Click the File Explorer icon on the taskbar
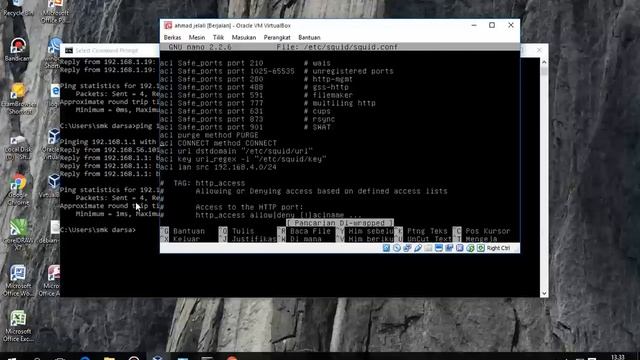The width and height of the screenshot is (640, 360). pyautogui.click(x=109, y=358)
